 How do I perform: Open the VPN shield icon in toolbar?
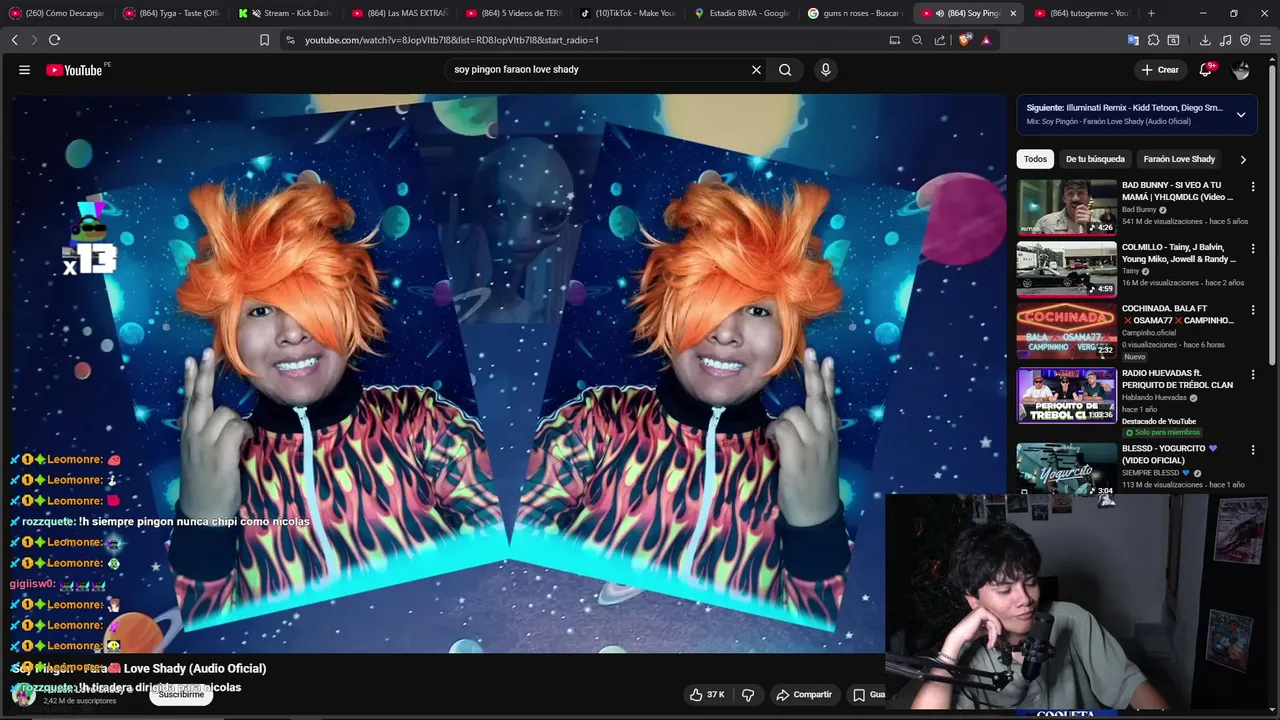coord(1245,40)
